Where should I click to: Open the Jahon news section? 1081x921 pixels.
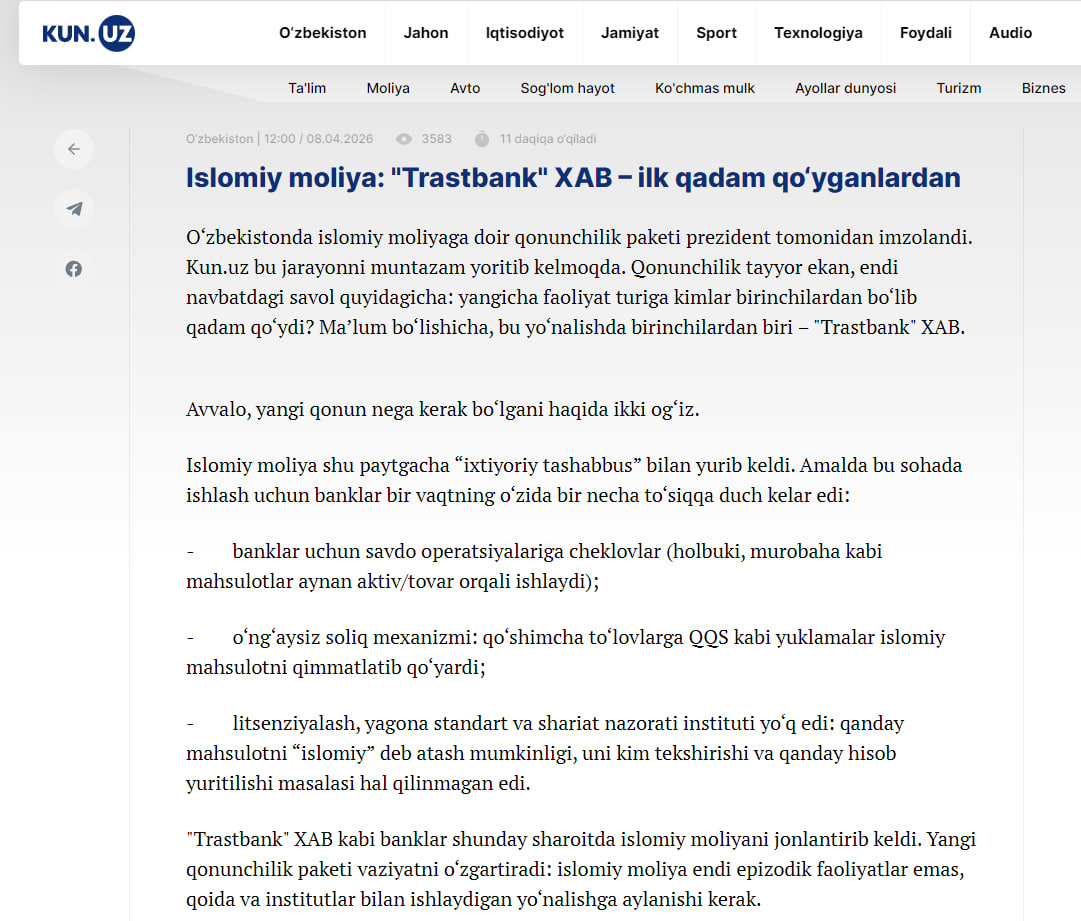tap(426, 33)
